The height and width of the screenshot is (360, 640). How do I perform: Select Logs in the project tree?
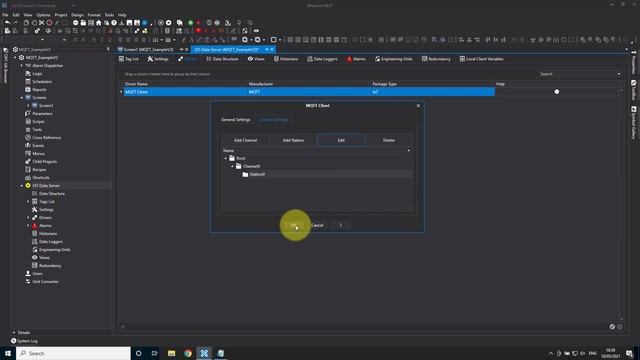(37, 73)
